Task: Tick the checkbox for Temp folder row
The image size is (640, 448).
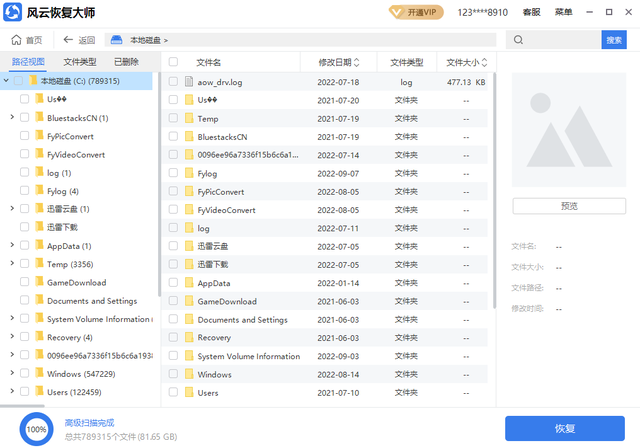Action: pos(173,118)
